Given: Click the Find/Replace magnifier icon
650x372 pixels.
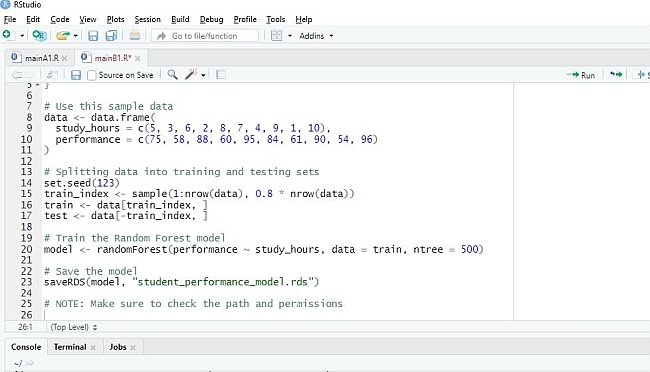Looking at the screenshot, I should (x=172, y=75).
